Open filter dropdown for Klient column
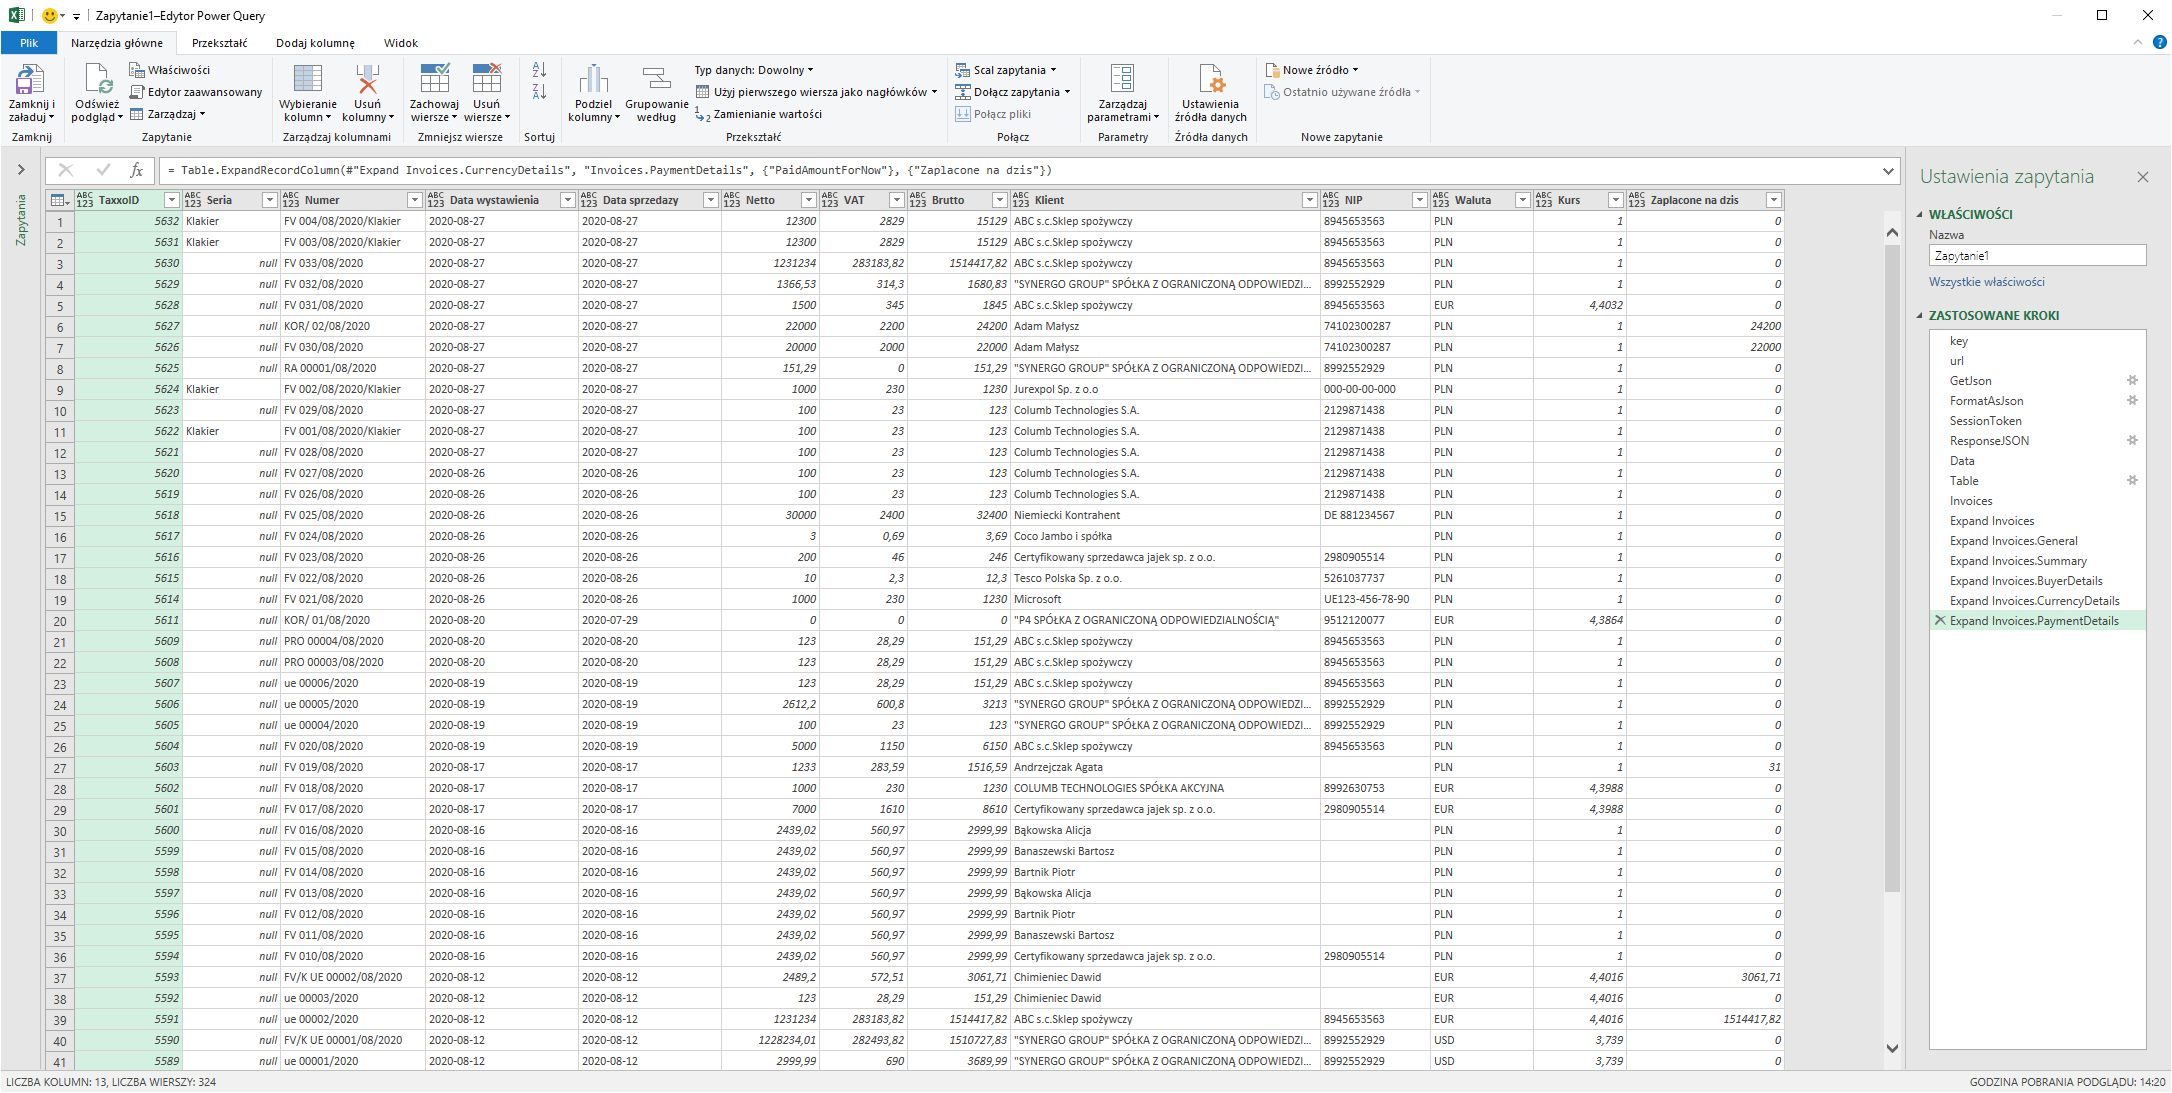Image resolution: width=2172 pixels, height=1093 pixels. (1309, 200)
